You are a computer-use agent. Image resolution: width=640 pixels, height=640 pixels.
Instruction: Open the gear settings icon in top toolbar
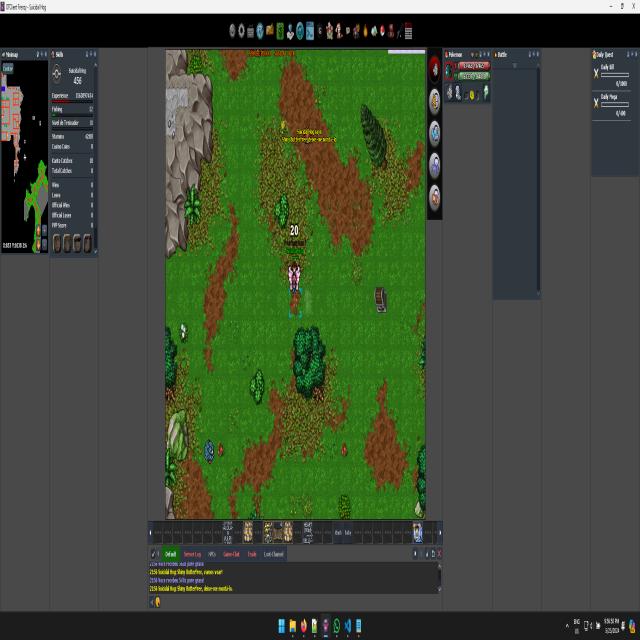coord(241,31)
